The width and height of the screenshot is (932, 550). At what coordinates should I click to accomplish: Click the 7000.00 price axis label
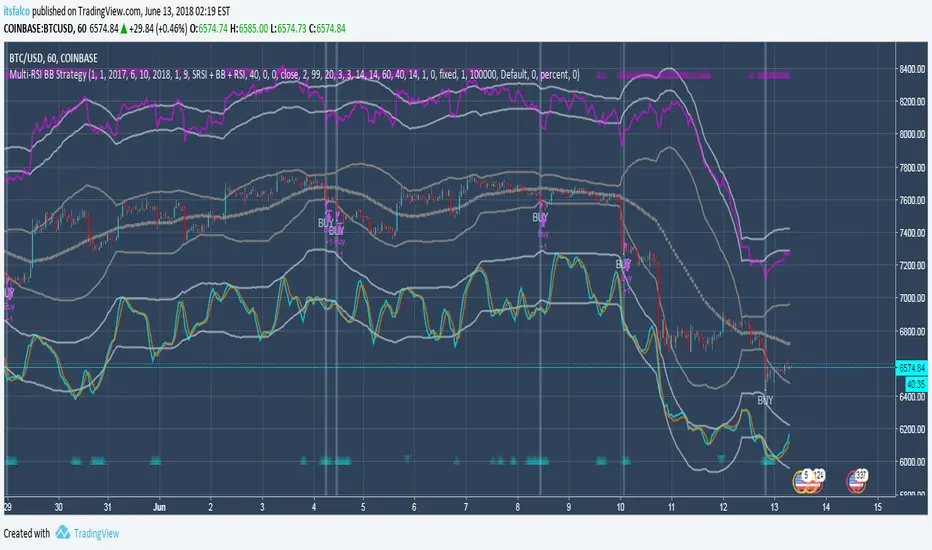coord(912,298)
